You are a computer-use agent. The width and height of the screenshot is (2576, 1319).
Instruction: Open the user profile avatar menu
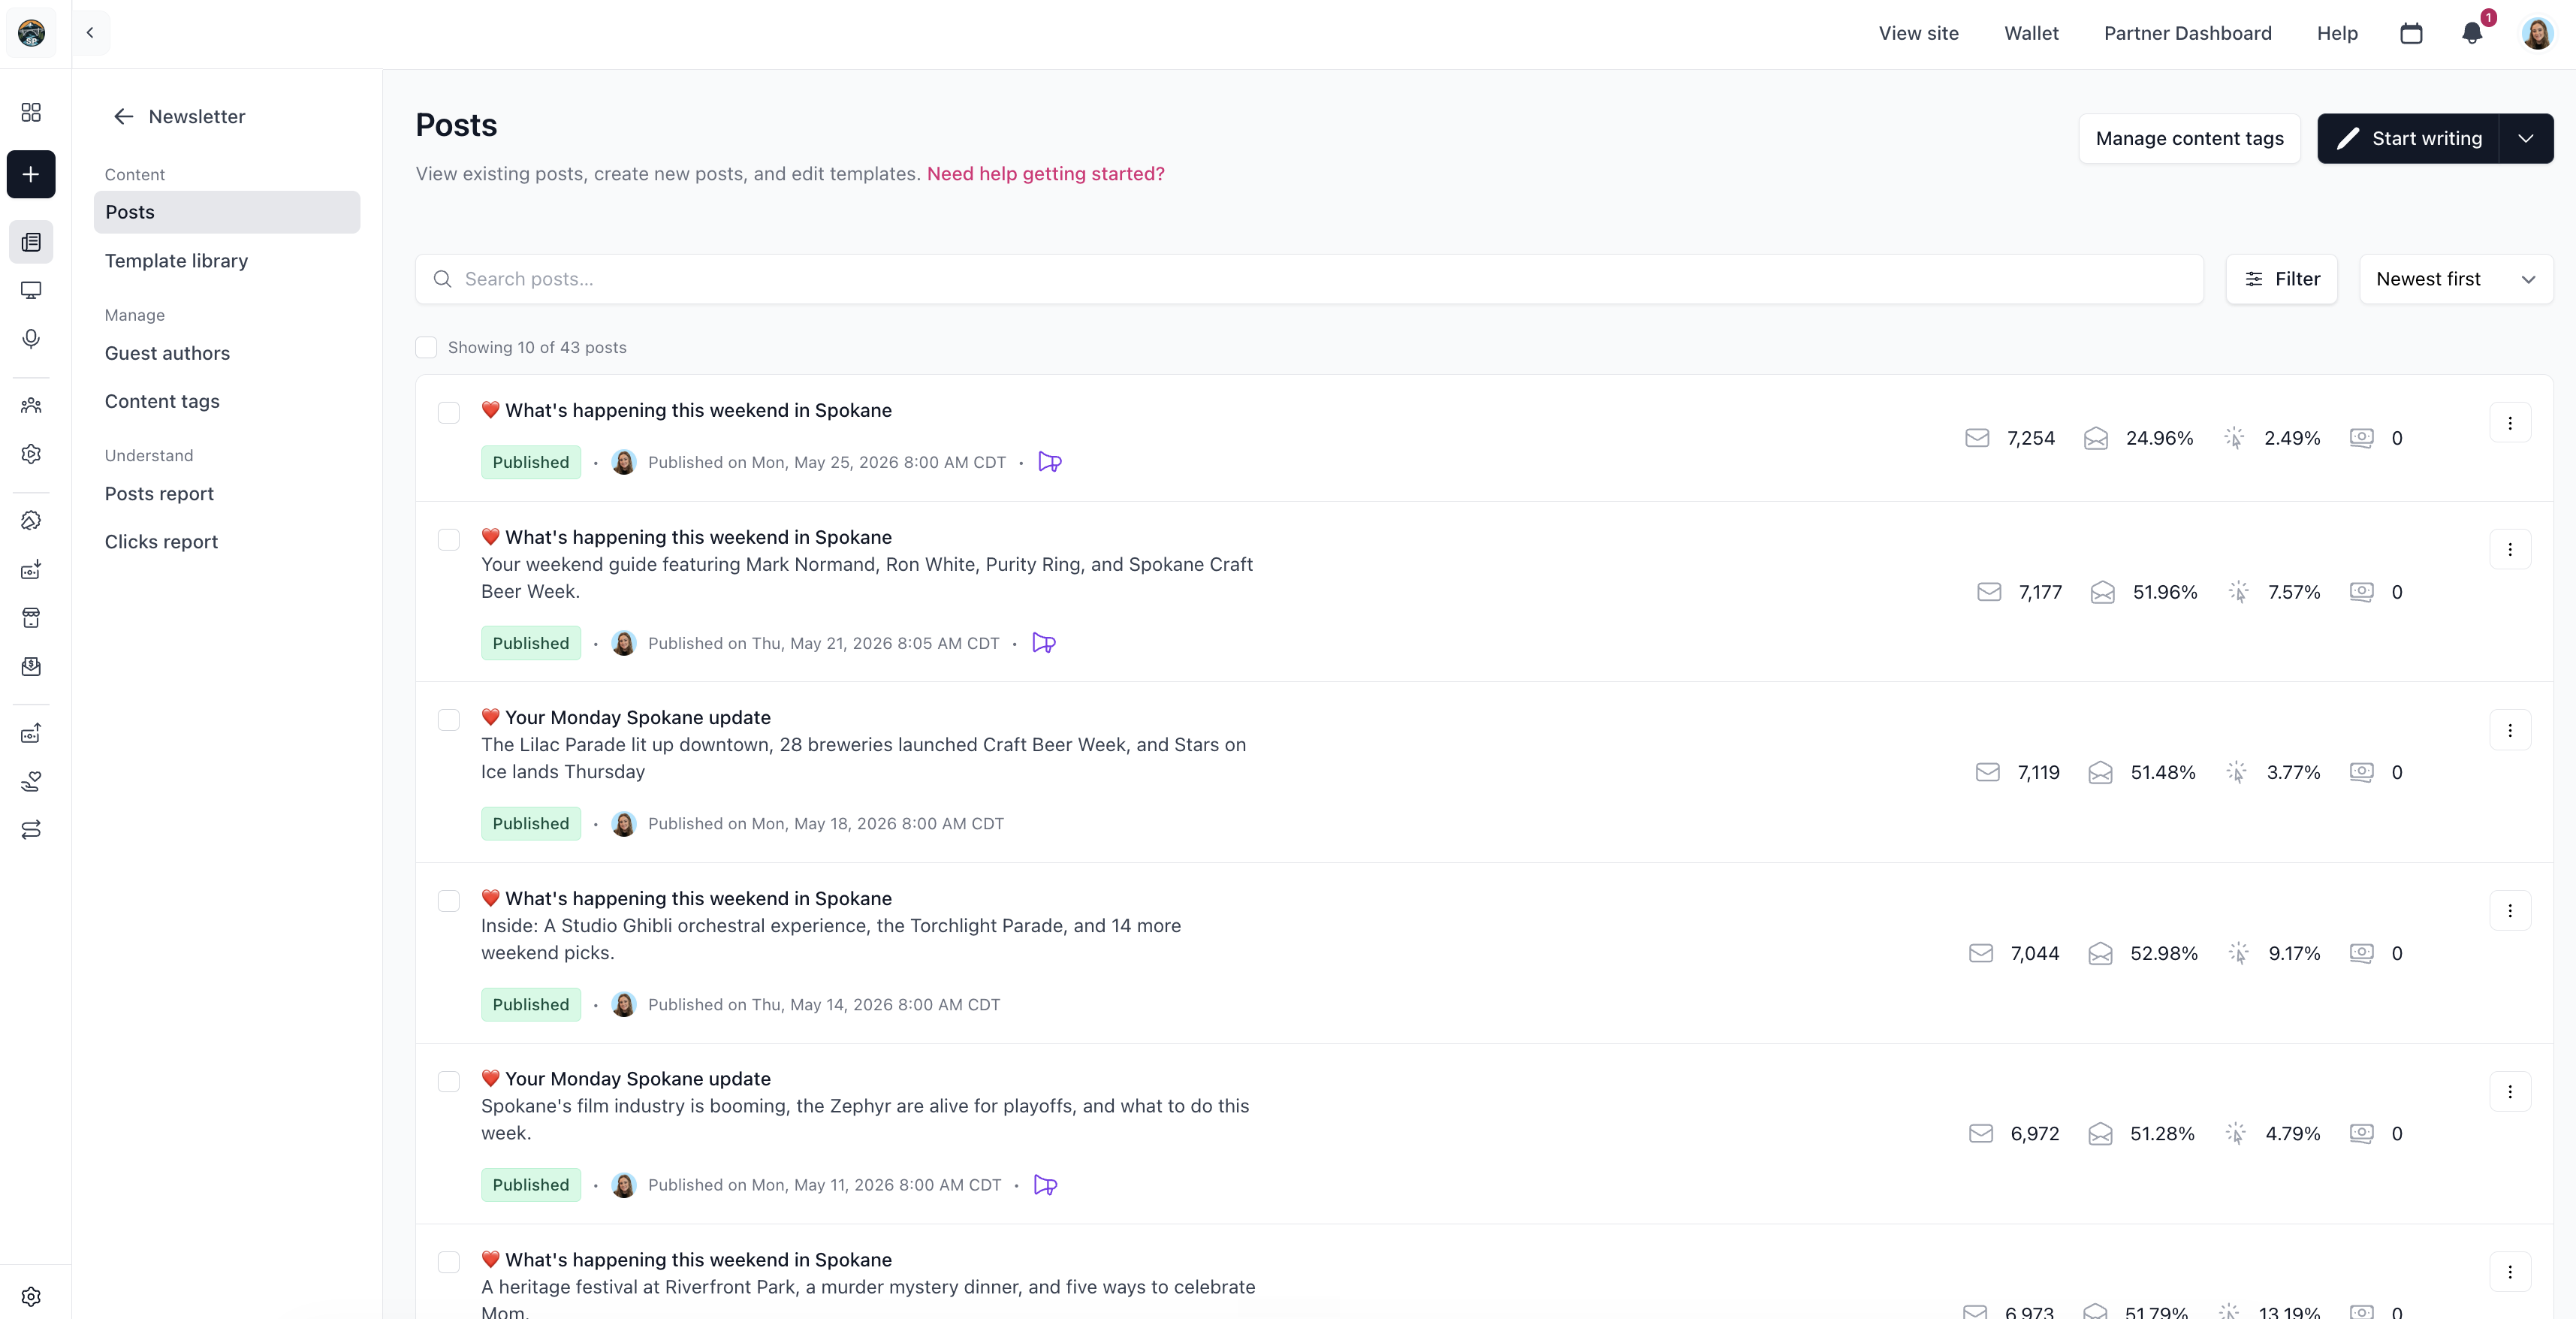click(2537, 33)
